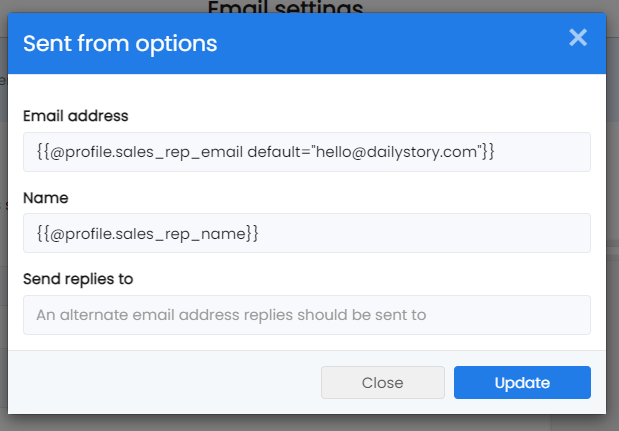Viewport: 619px width, 431px height.
Task: Click the "Sent from options" dialog title
Action: [x=120, y=43]
